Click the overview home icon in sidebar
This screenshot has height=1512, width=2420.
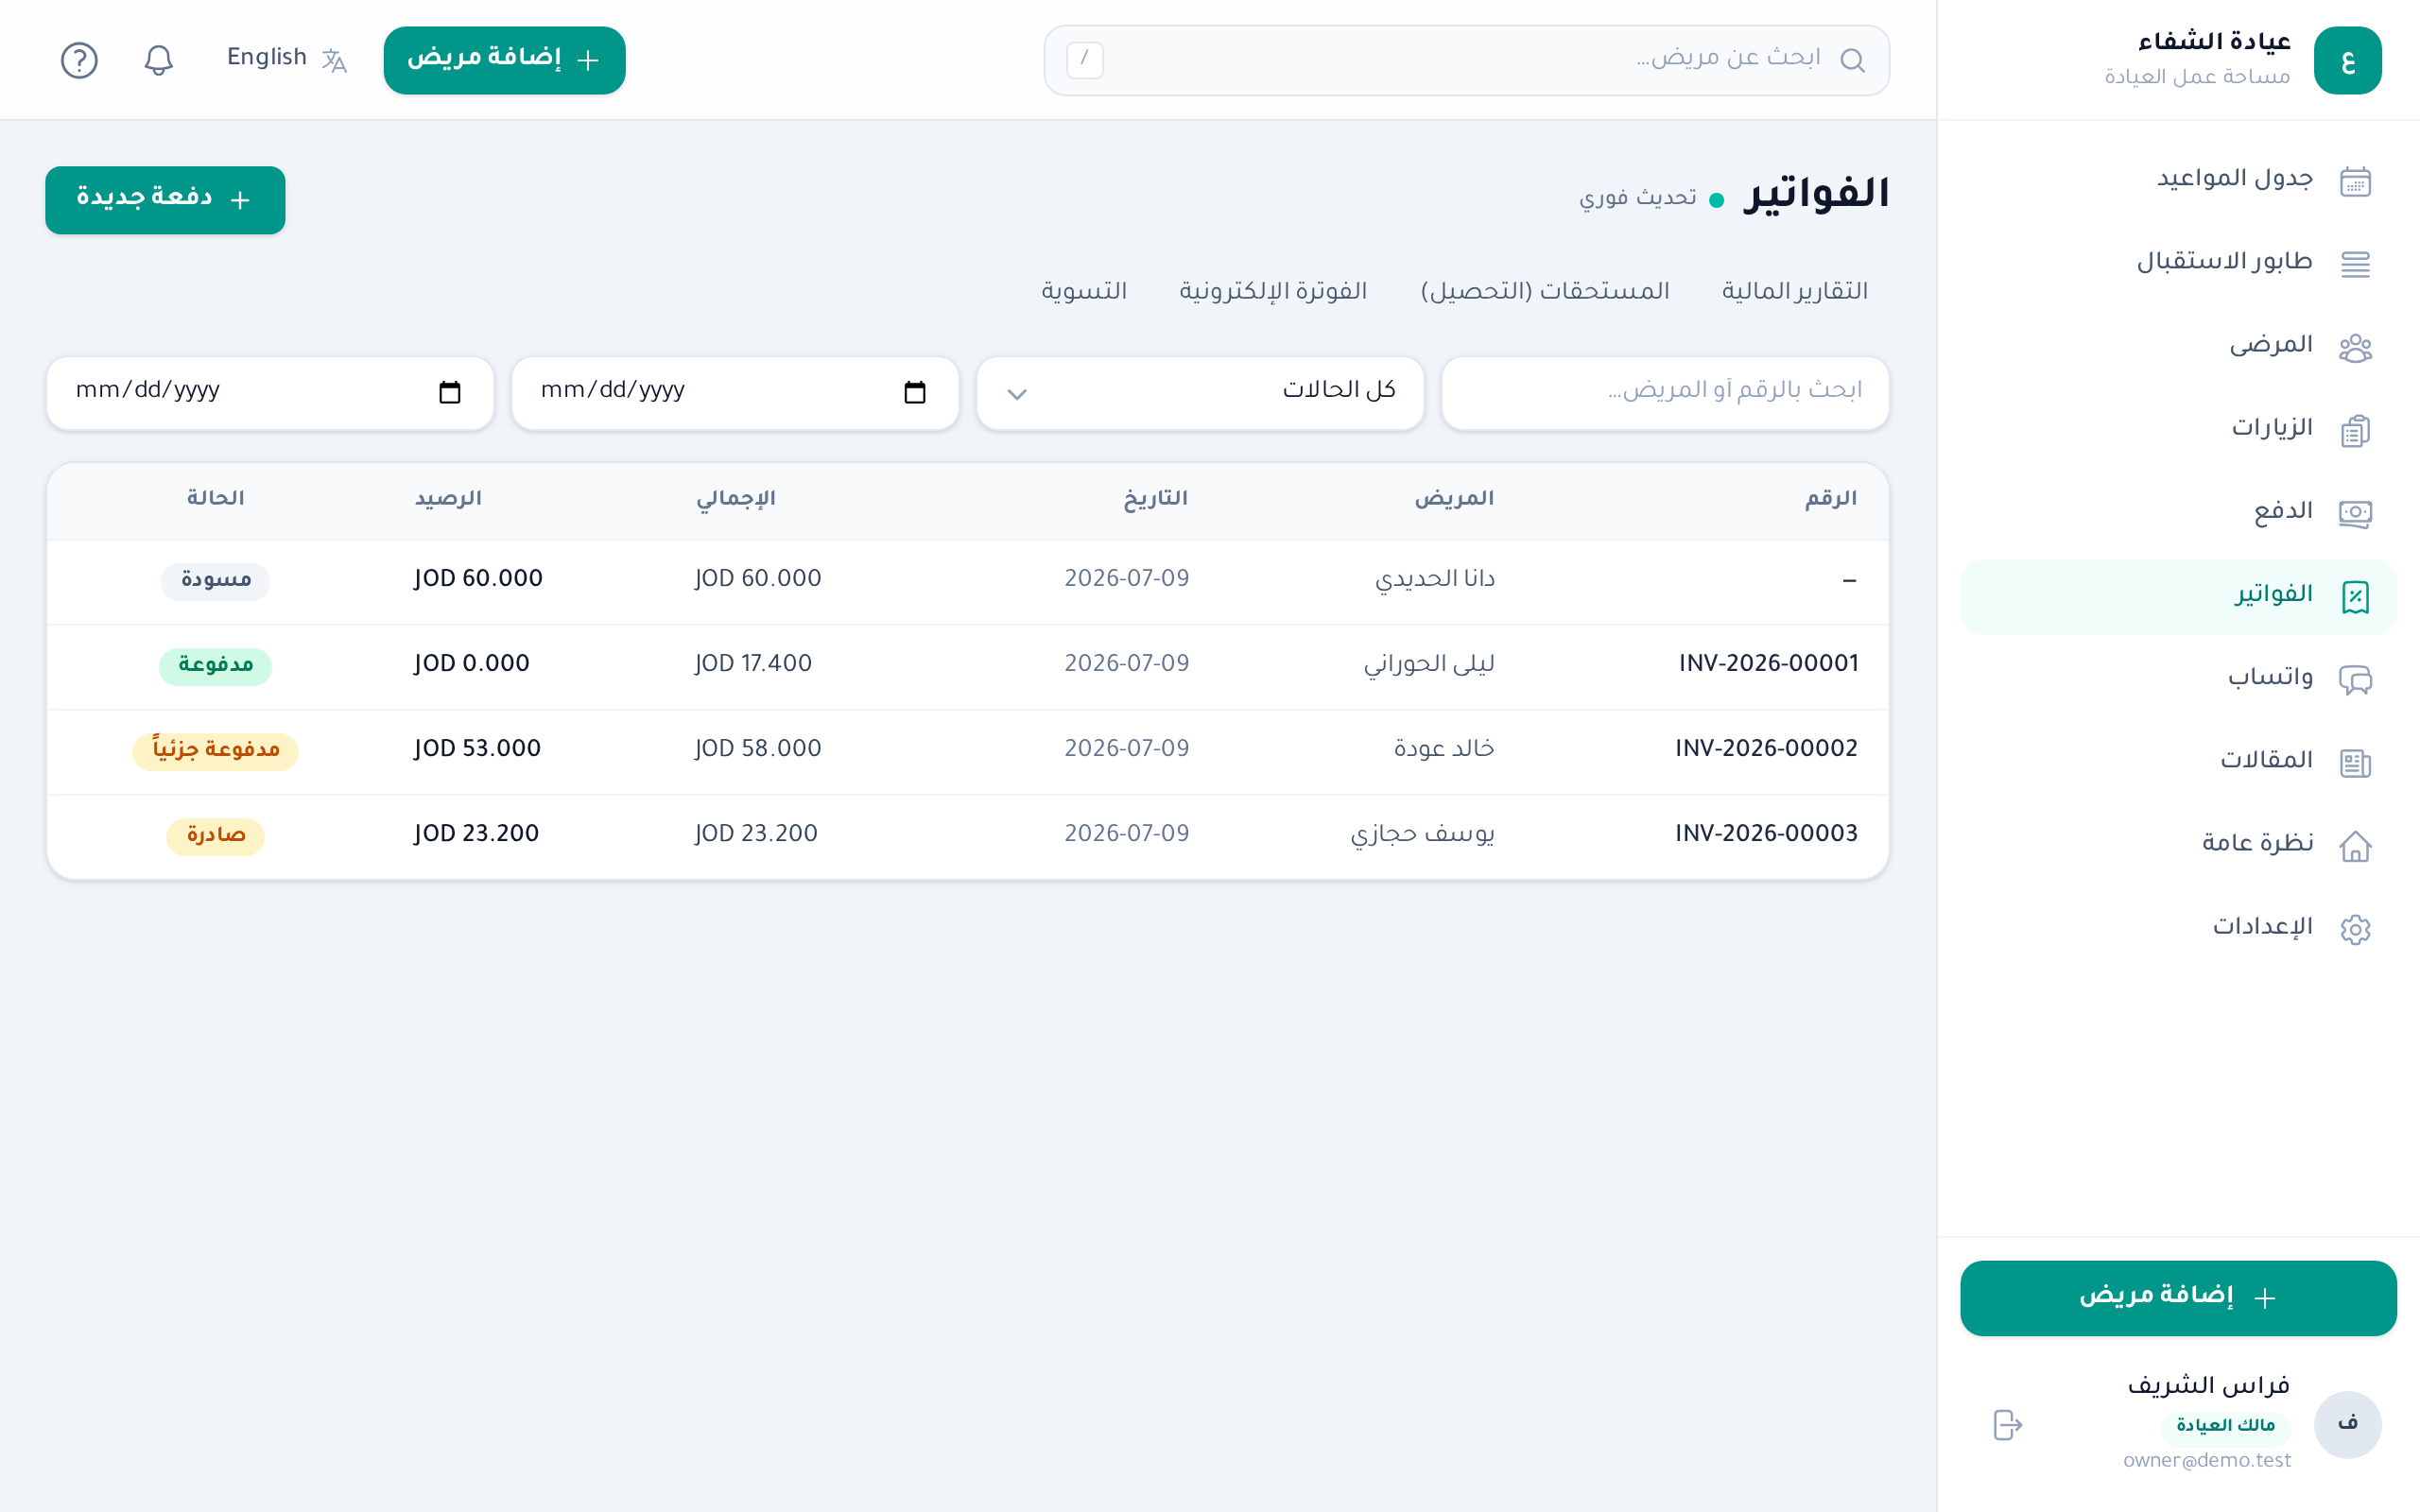(2355, 846)
